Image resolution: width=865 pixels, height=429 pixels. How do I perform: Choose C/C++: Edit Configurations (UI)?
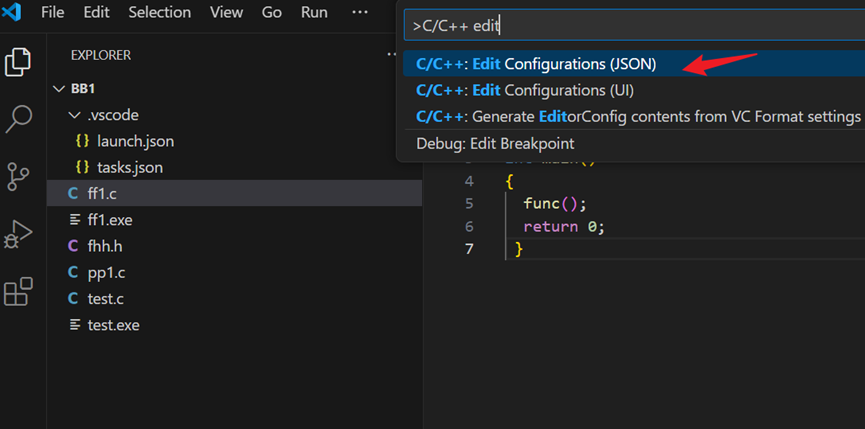click(634, 90)
